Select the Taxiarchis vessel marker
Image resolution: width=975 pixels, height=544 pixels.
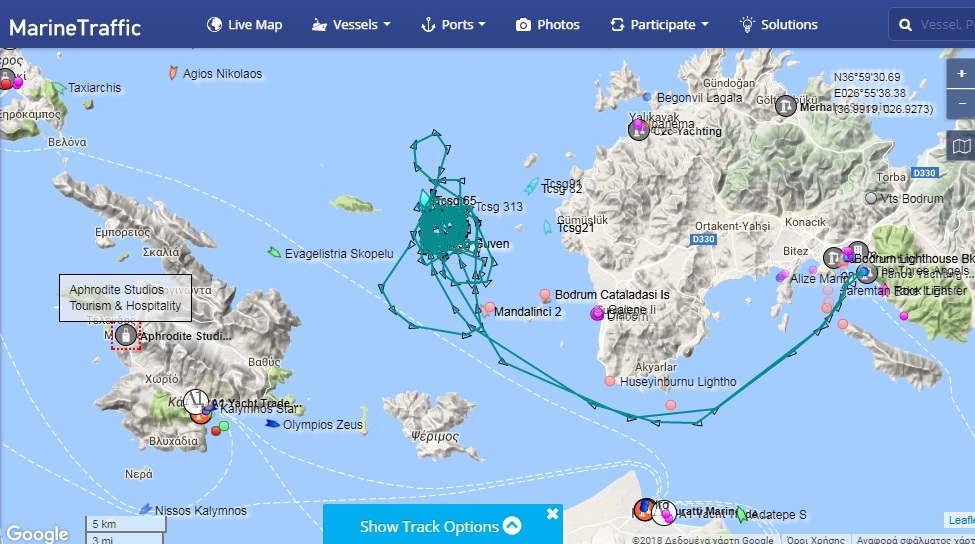point(58,88)
